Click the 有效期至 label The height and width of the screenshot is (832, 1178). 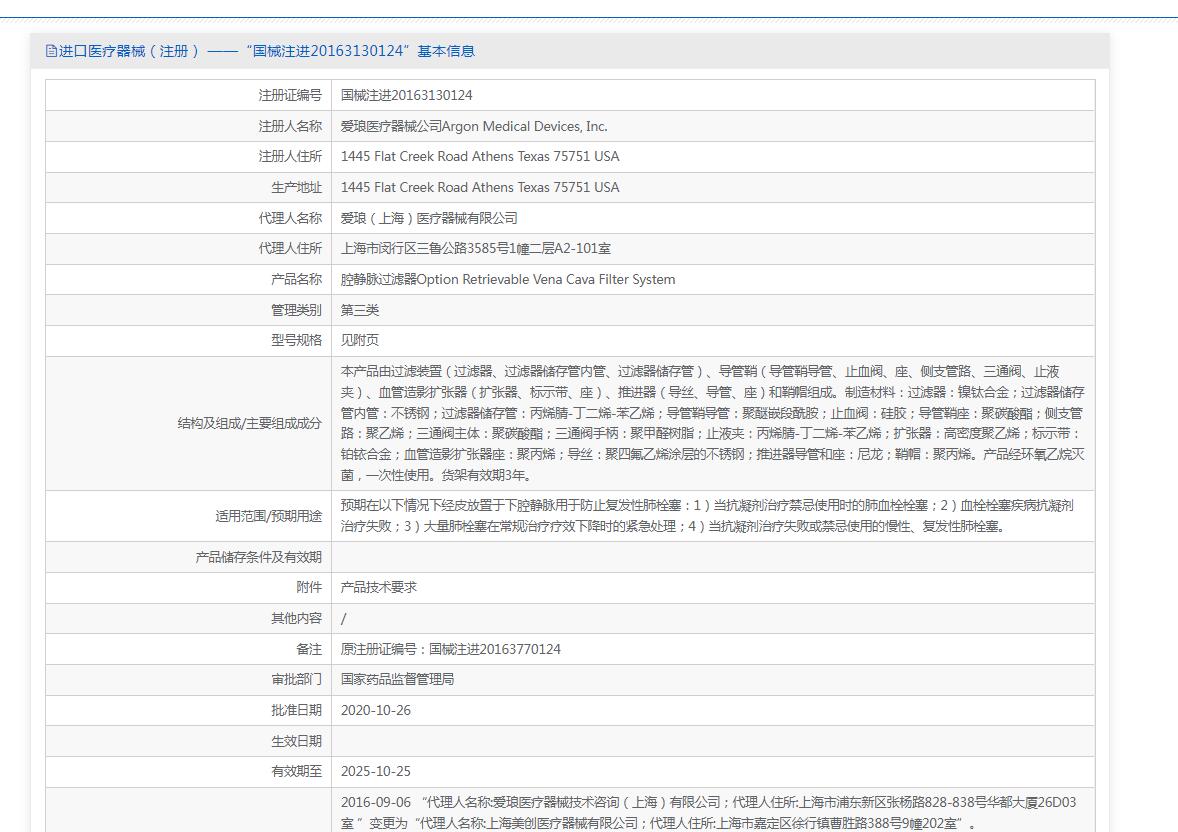(x=296, y=771)
